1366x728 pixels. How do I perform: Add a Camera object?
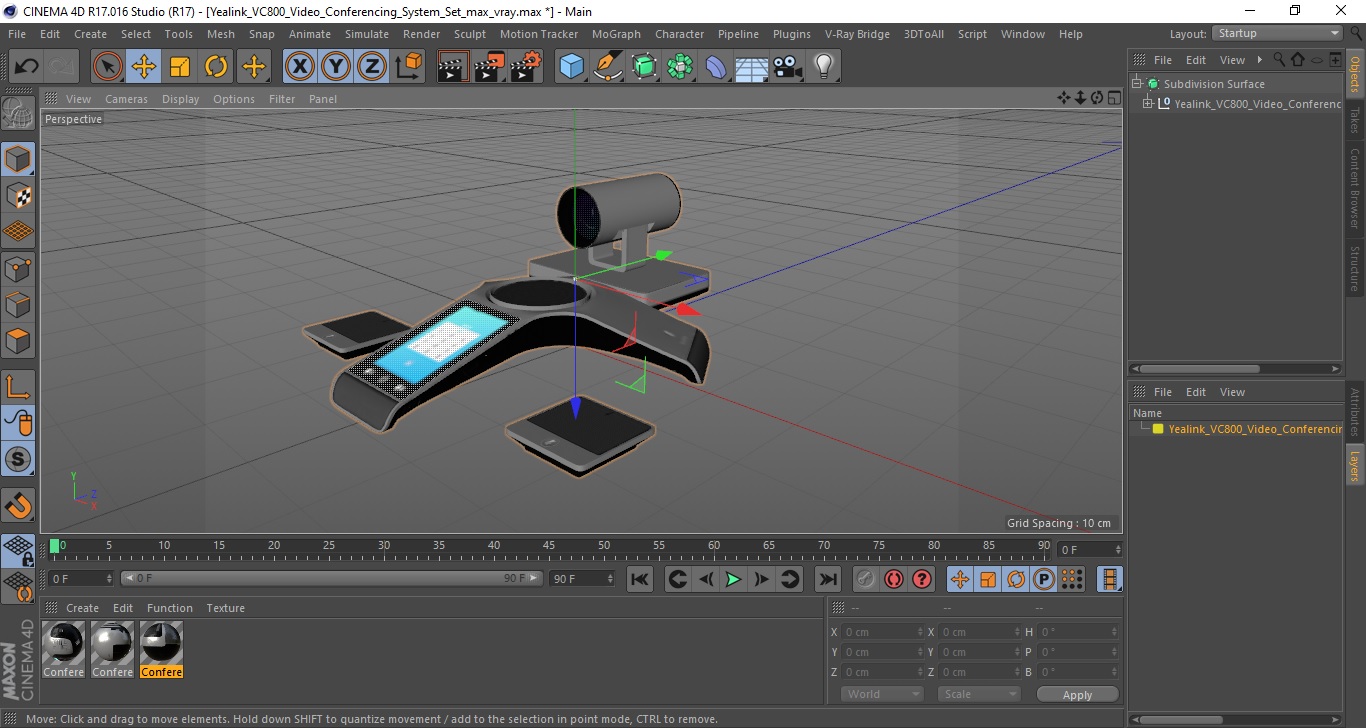[788, 67]
